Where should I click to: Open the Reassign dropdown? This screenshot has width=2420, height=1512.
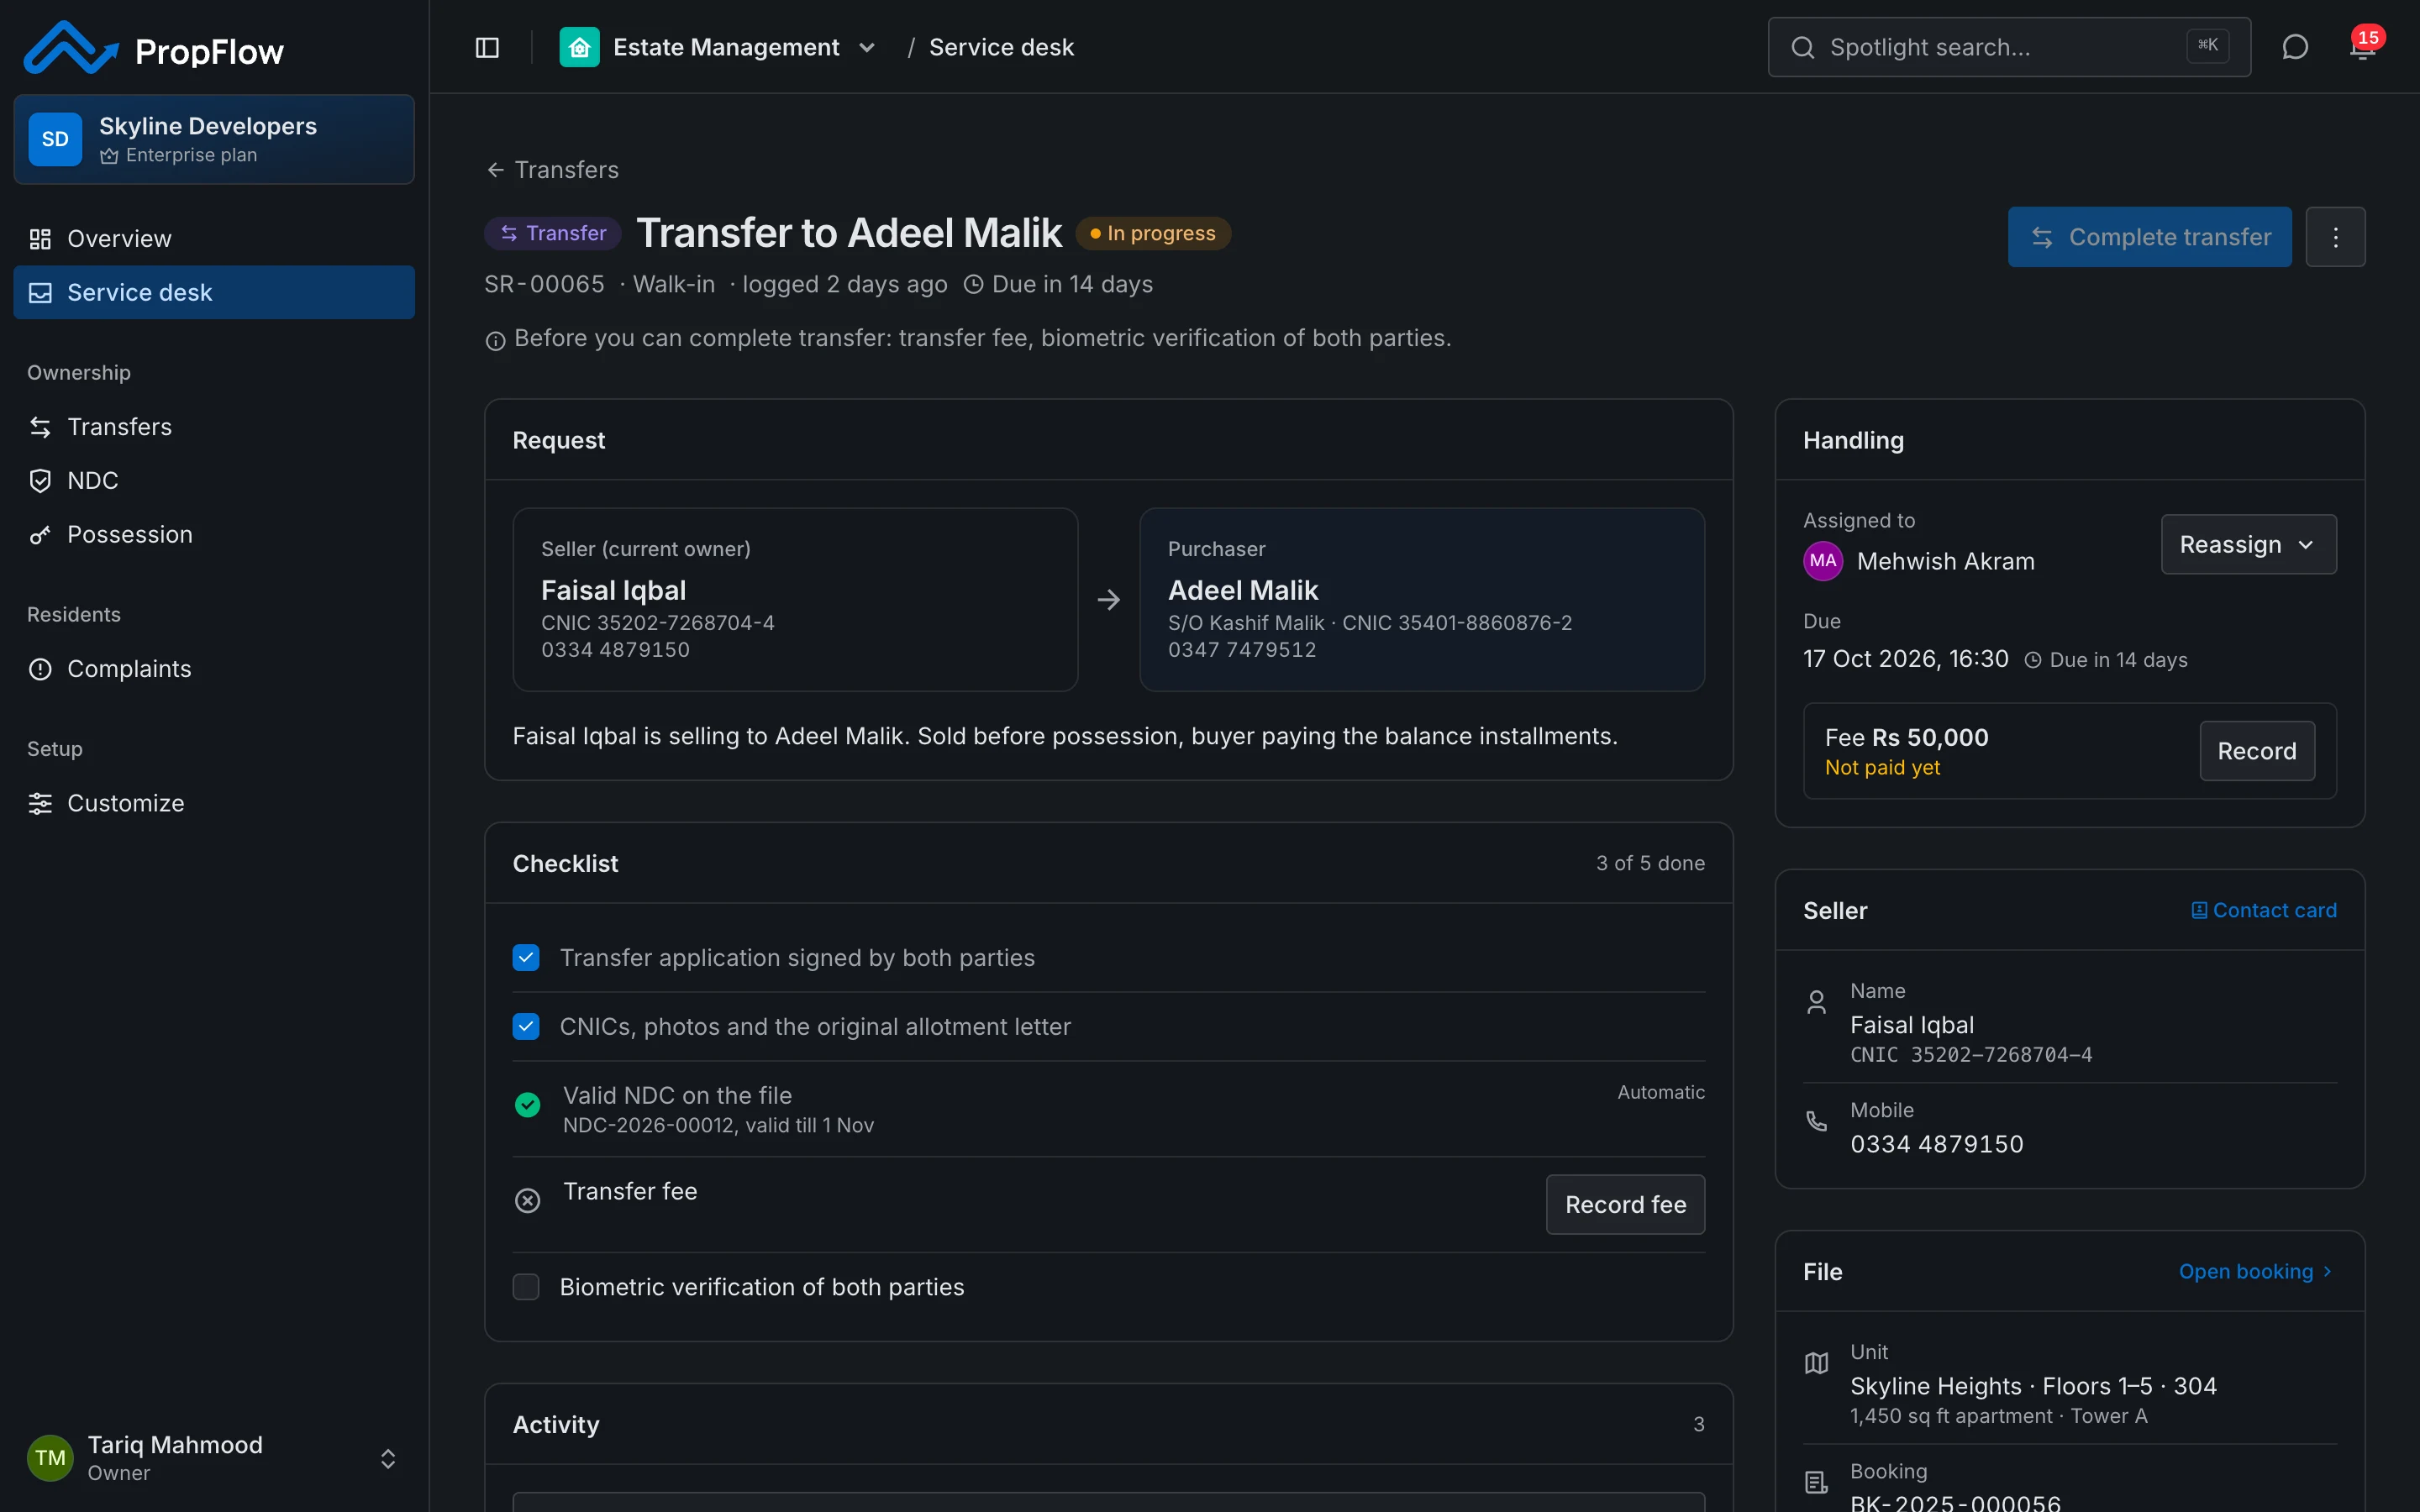tap(2248, 544)
